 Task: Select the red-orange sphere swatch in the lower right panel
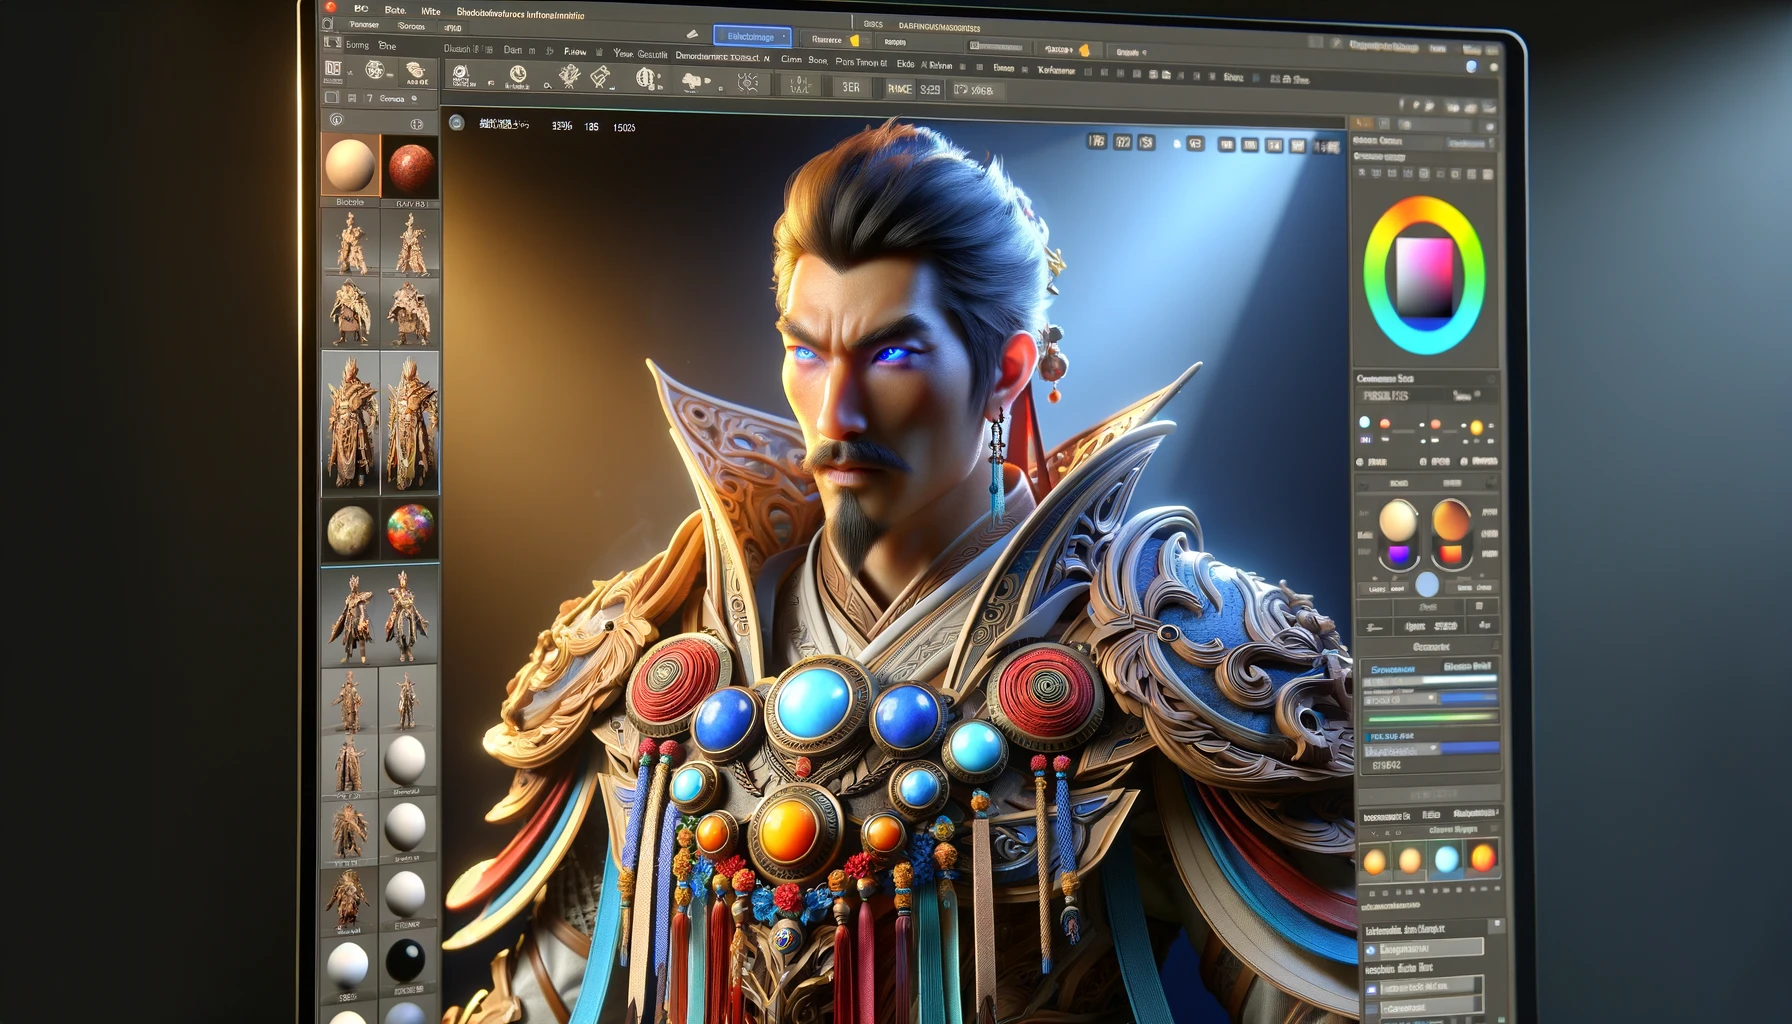[x=1482, y=858]
